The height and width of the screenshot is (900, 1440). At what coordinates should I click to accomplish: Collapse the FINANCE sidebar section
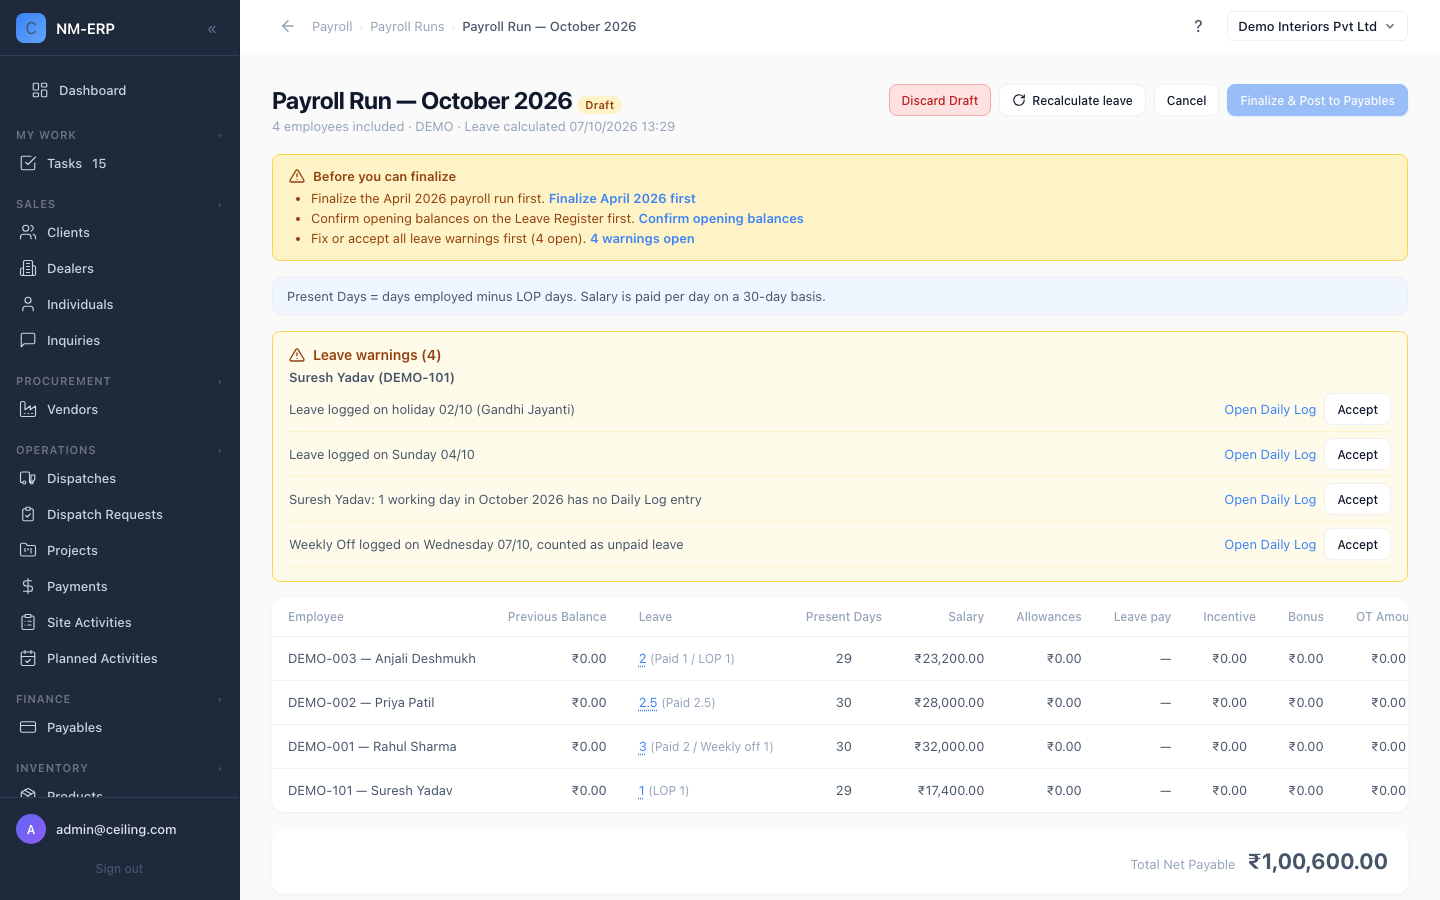pos(220,699)
